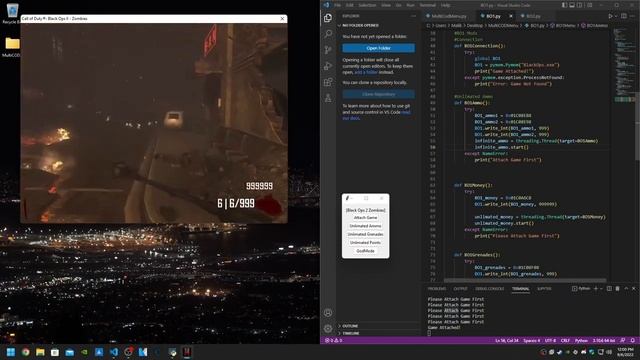Viewport: 640px width, 360px height.
Task: Open the Run and Debug view icon
Action: [328, 66]
